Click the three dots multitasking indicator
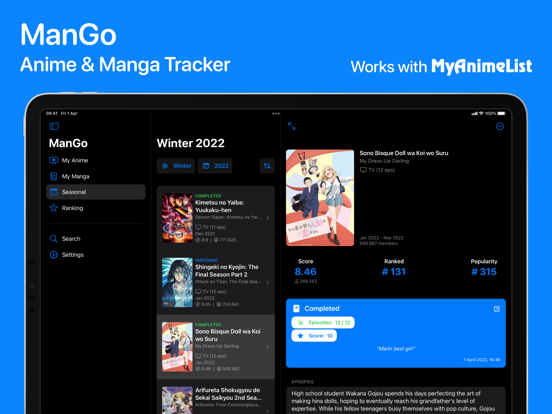Image resolution: width=552 pixels, height=414 pixels. [x=276, y=113]
